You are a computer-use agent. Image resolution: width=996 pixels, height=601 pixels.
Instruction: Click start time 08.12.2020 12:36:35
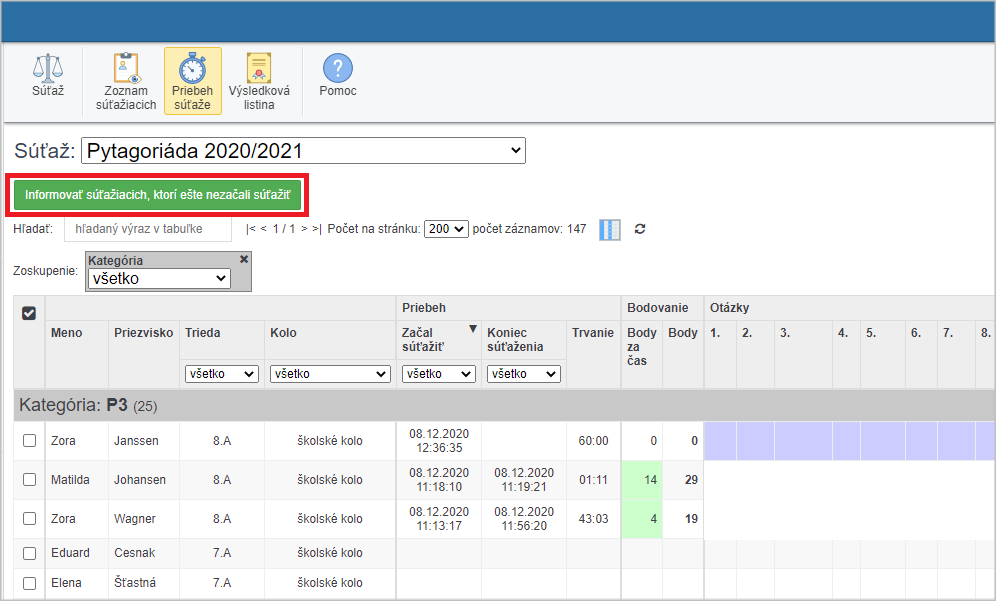point(439,441)
